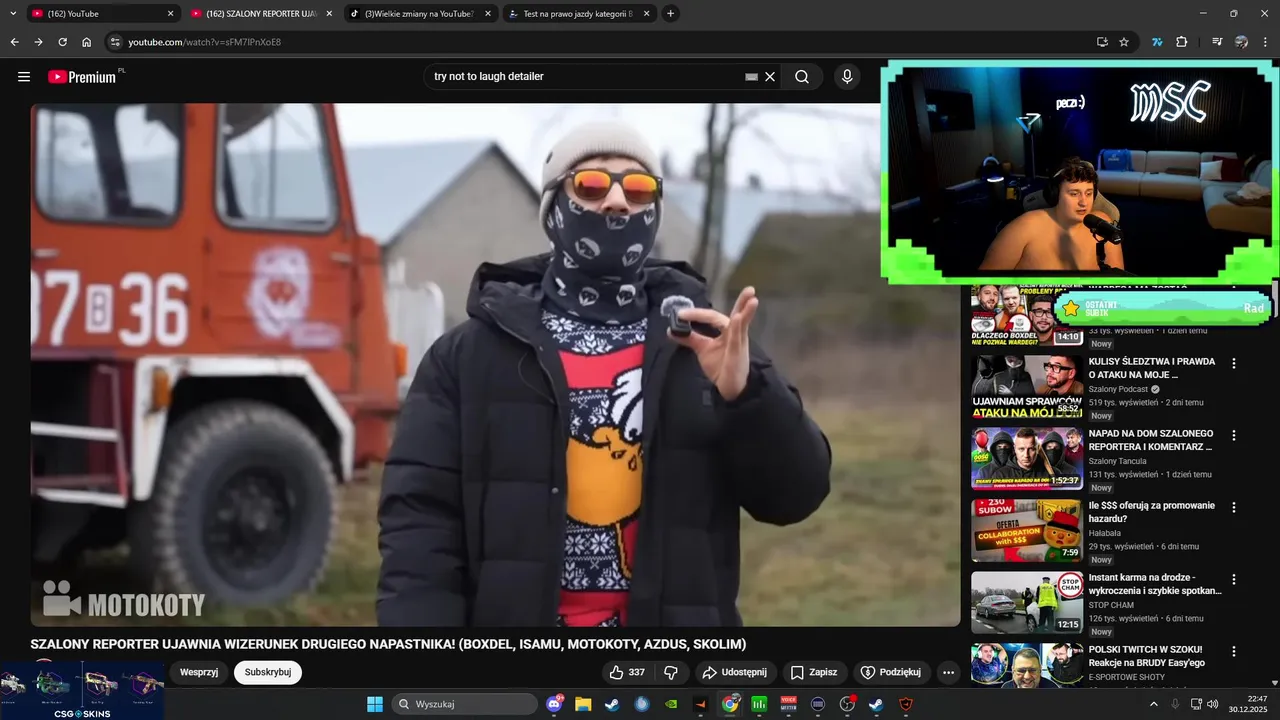Close the Test na prawo jazdy tab
Screen dimensions: 1280x720
point(646,14)
